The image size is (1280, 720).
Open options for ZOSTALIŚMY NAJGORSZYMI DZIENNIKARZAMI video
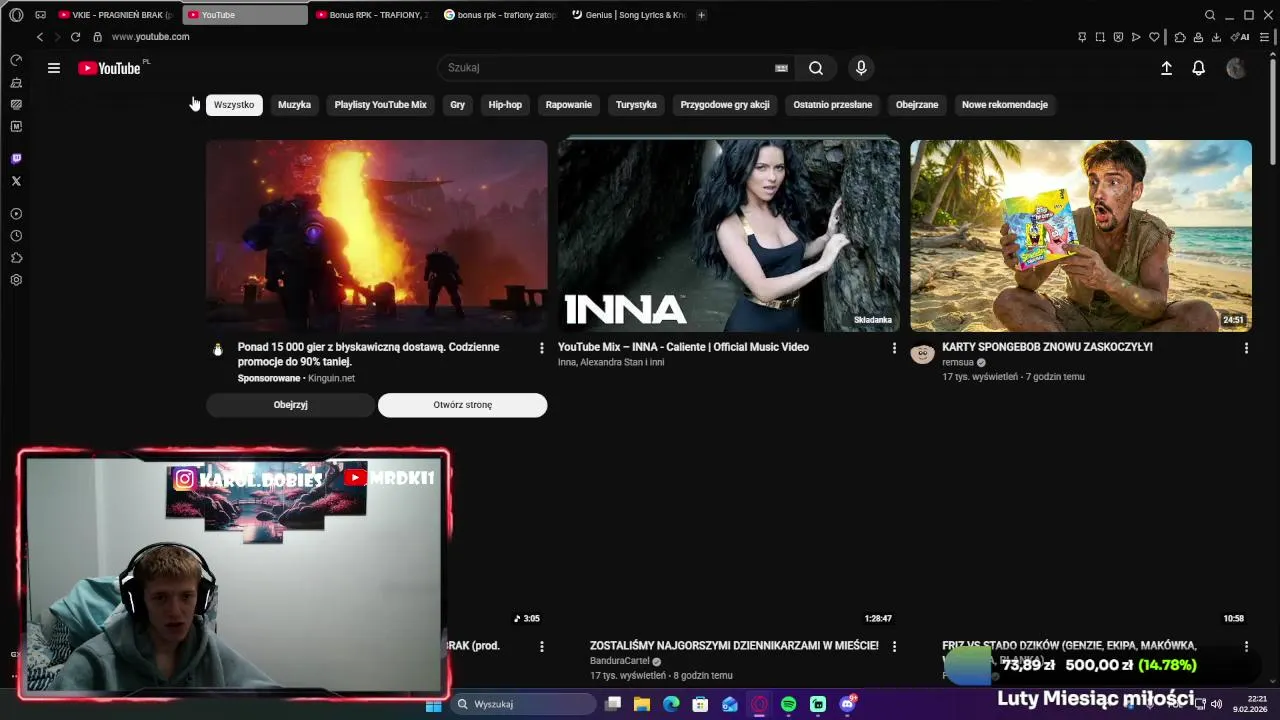(x=894, y=647)
